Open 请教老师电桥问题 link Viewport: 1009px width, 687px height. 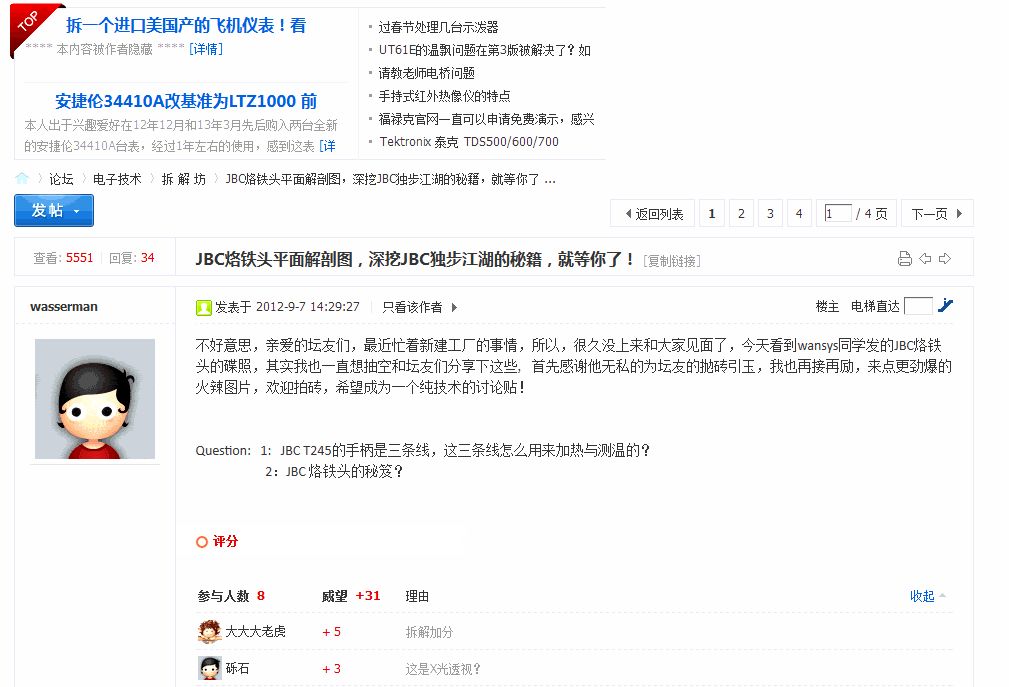[427, 73]
